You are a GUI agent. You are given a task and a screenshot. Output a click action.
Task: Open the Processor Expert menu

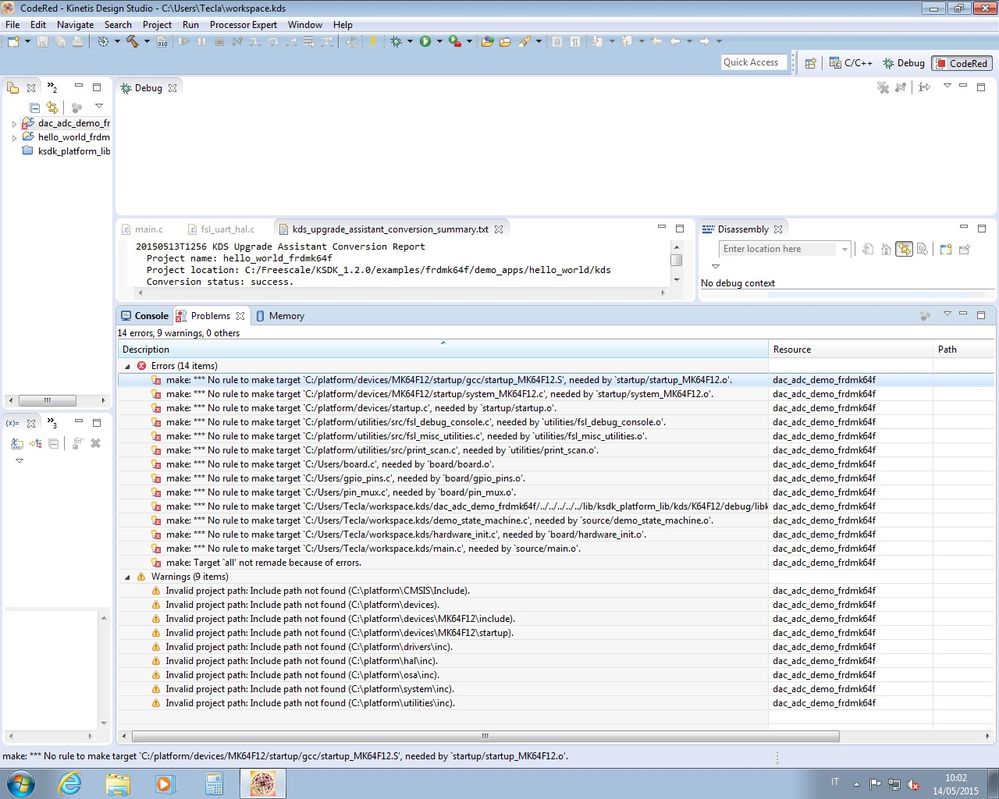[x=243, y=25]
